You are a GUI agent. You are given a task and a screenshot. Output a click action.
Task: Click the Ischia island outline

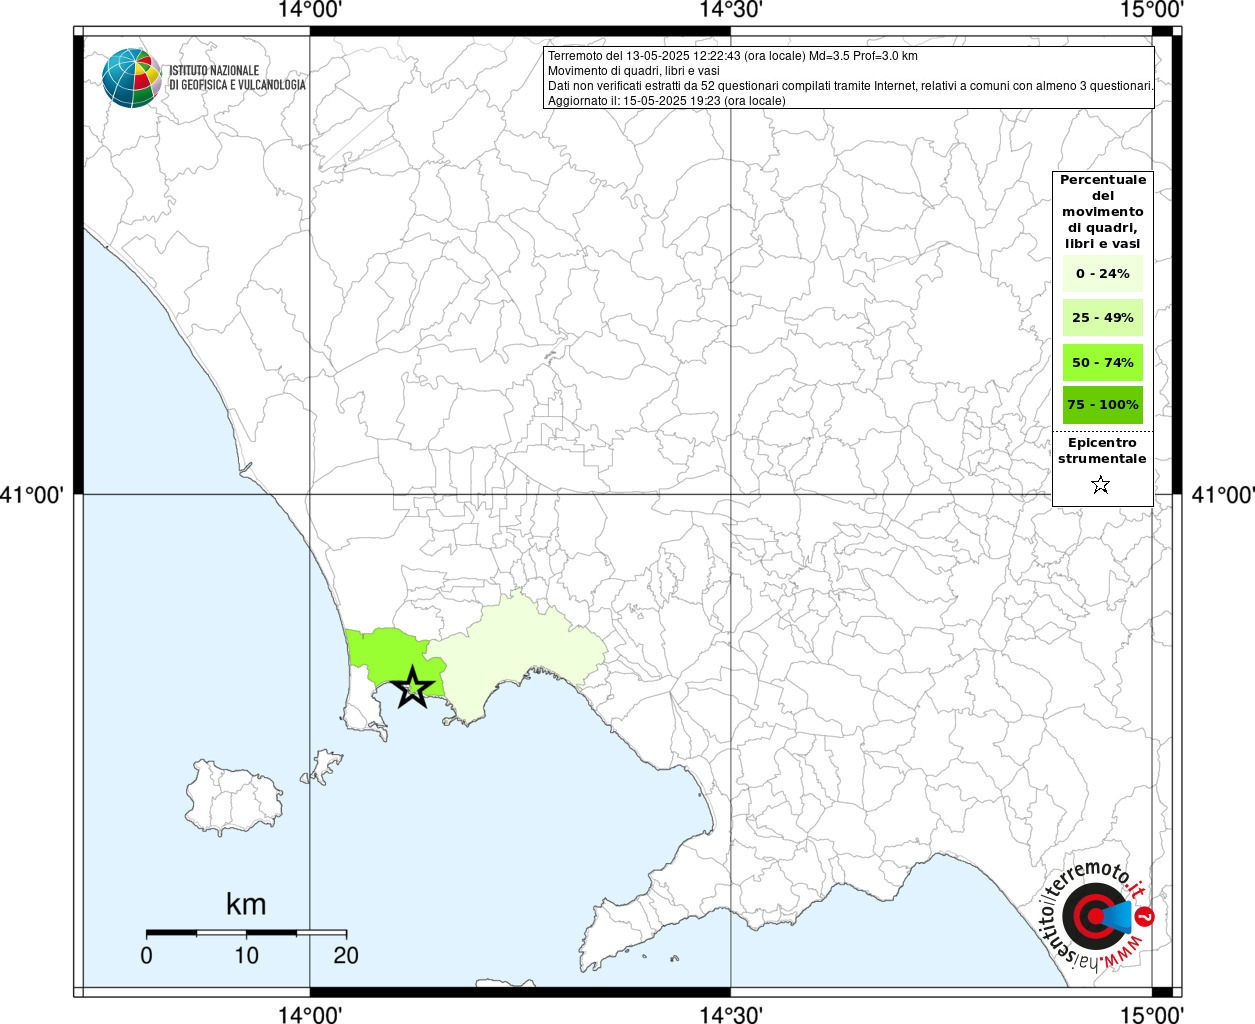[x=232, y=797]
